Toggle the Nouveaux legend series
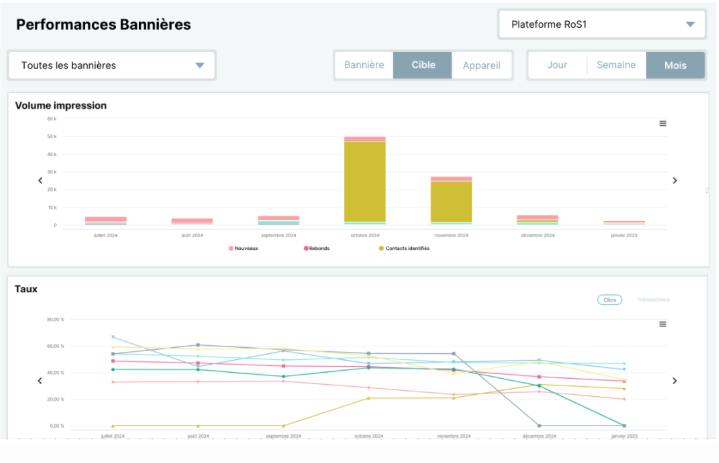 coord(243,248)
